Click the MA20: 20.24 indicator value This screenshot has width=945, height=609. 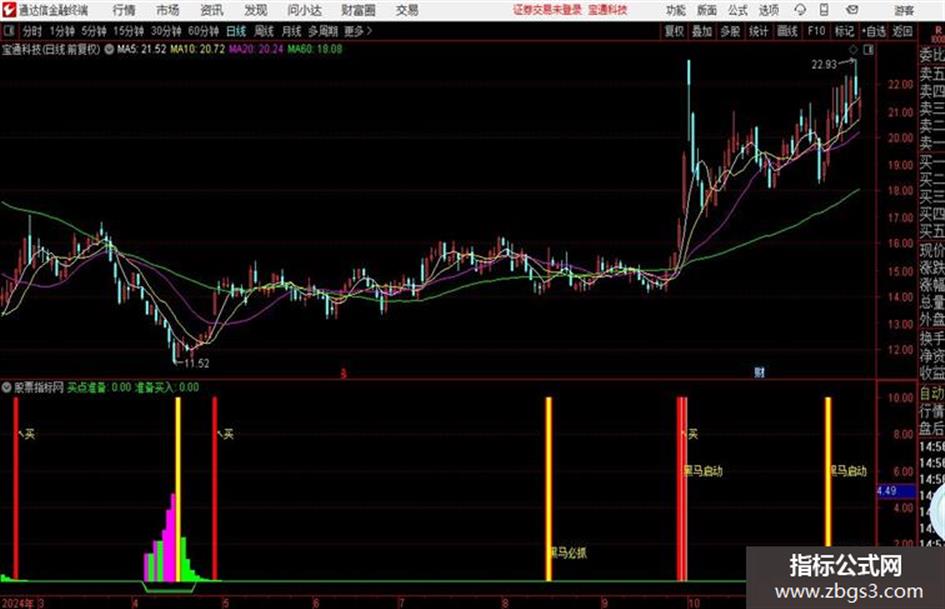click(256, 49)
